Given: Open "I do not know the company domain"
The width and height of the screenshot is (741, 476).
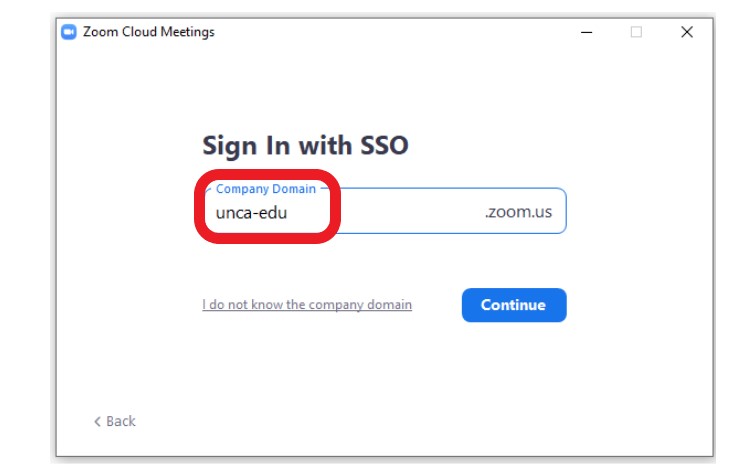Looking at the screenshot, I should pos(307,305).
